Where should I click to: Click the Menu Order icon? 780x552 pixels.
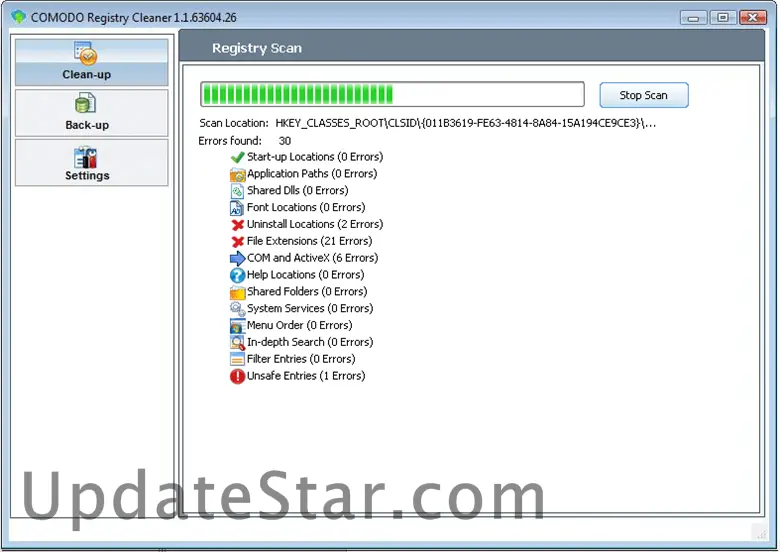[237, 326]
